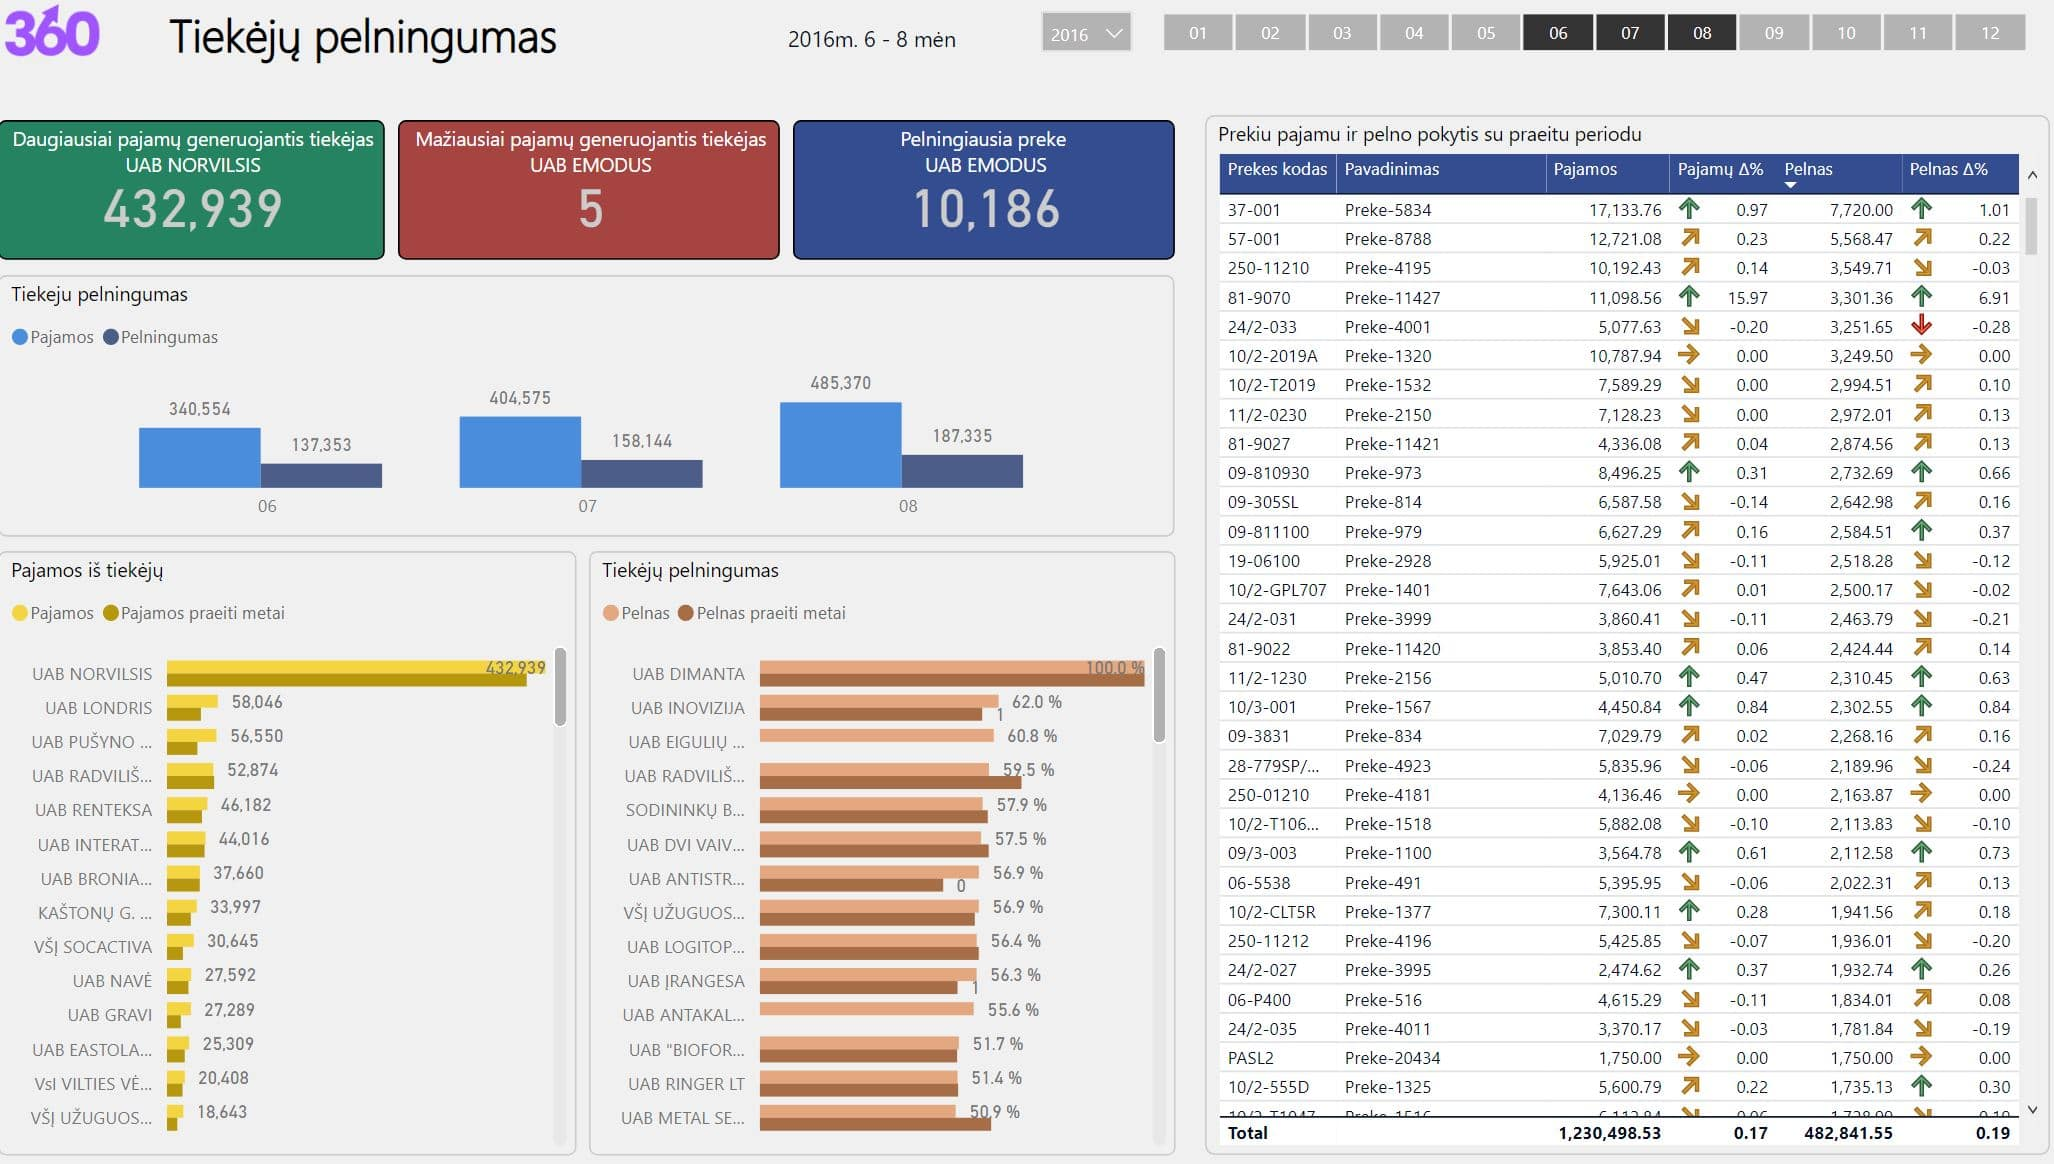Click green up arrow in Preke-5834 revenue row
2054x1164 pixels.
pyautogui.click(x=1689, y=209)
